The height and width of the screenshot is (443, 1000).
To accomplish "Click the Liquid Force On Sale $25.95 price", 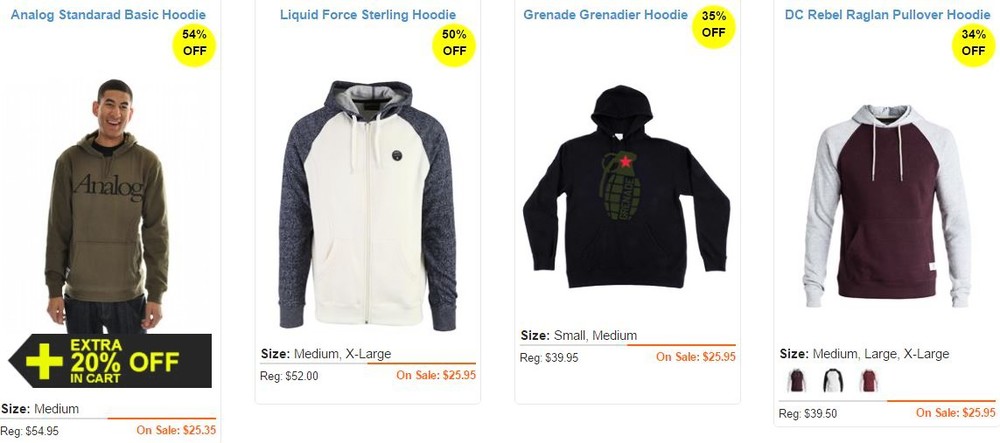I will coord(436,375).
